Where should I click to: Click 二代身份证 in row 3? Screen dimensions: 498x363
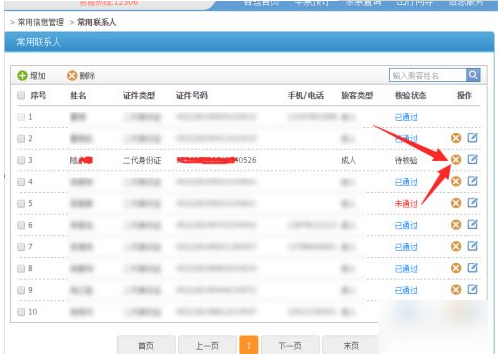[x=142, y=160]
